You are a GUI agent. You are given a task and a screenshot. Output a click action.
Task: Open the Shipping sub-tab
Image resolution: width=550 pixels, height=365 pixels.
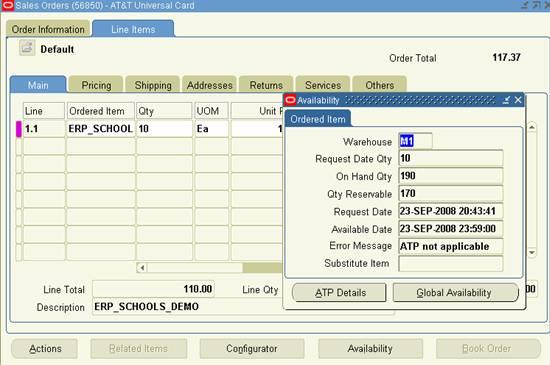click(x=153, y=85)
